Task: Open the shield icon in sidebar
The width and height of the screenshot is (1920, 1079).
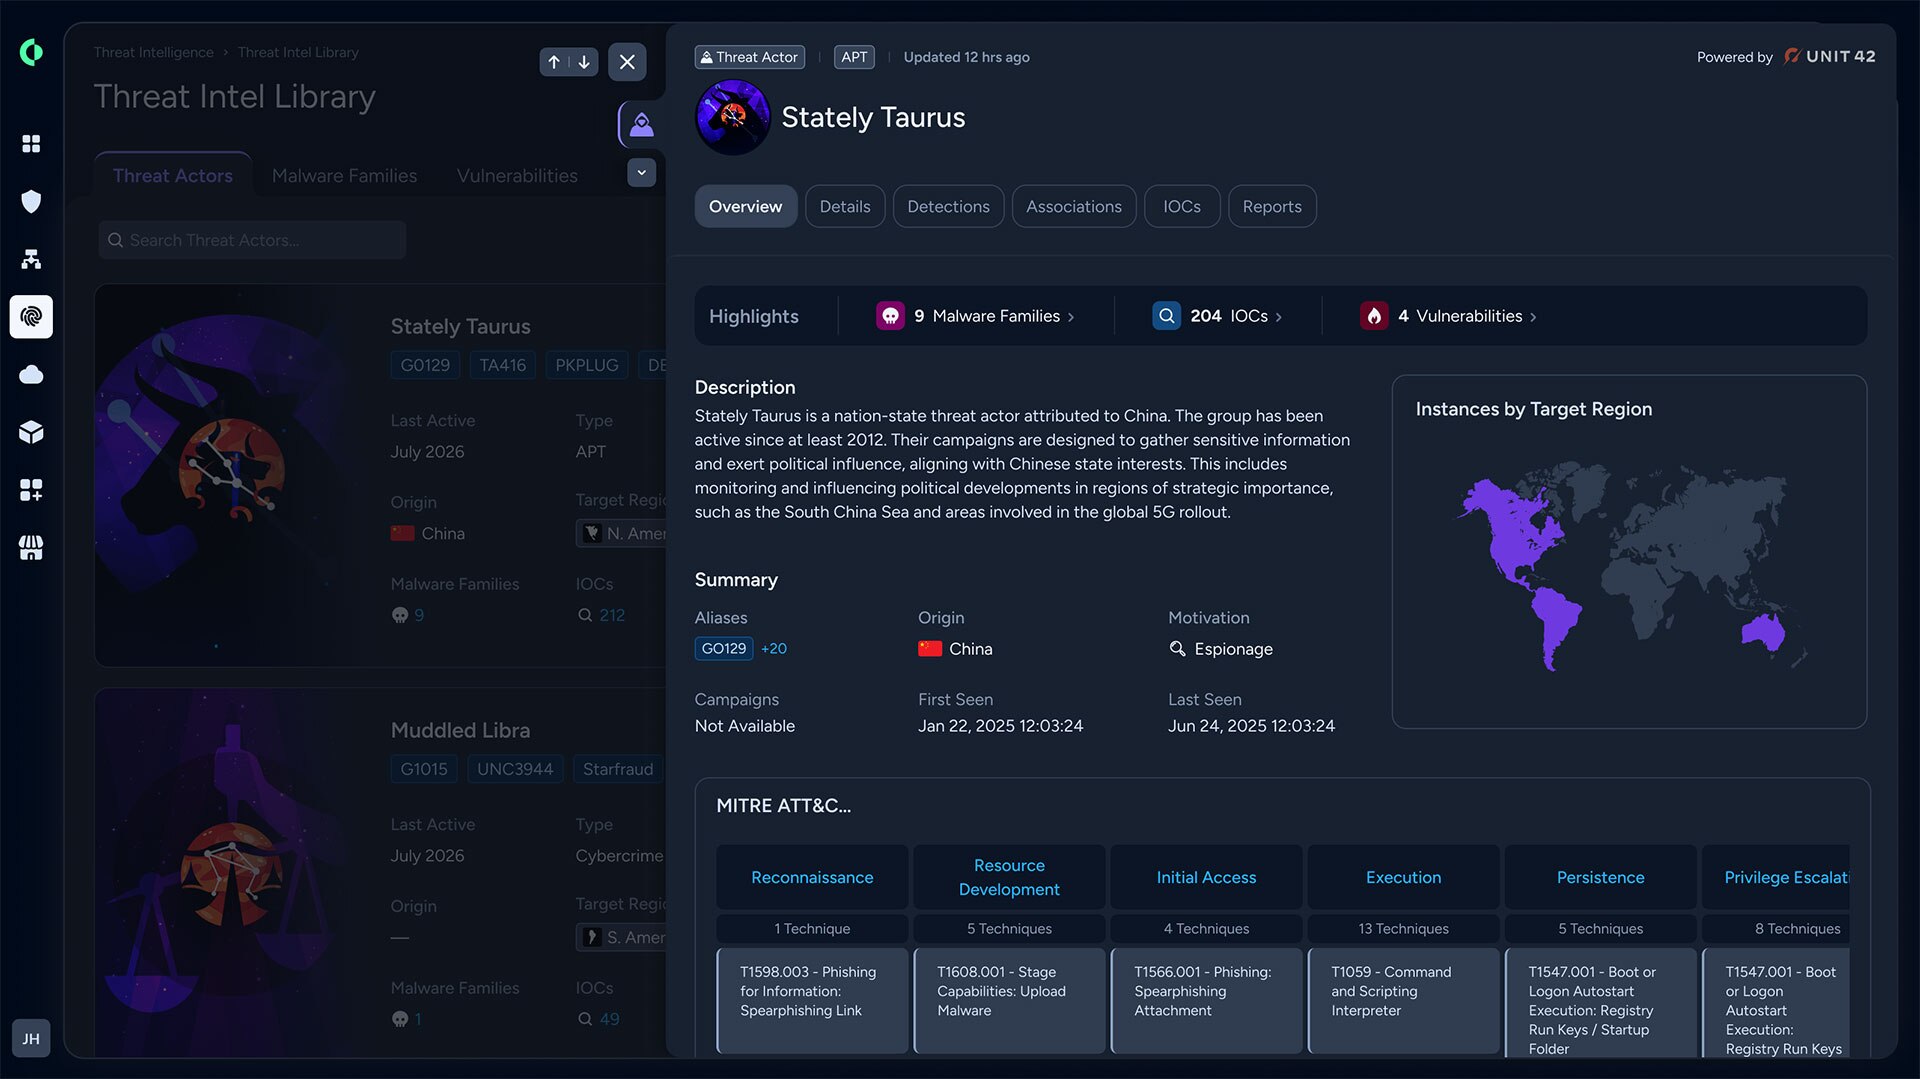Action: click(x=31, y=201)
